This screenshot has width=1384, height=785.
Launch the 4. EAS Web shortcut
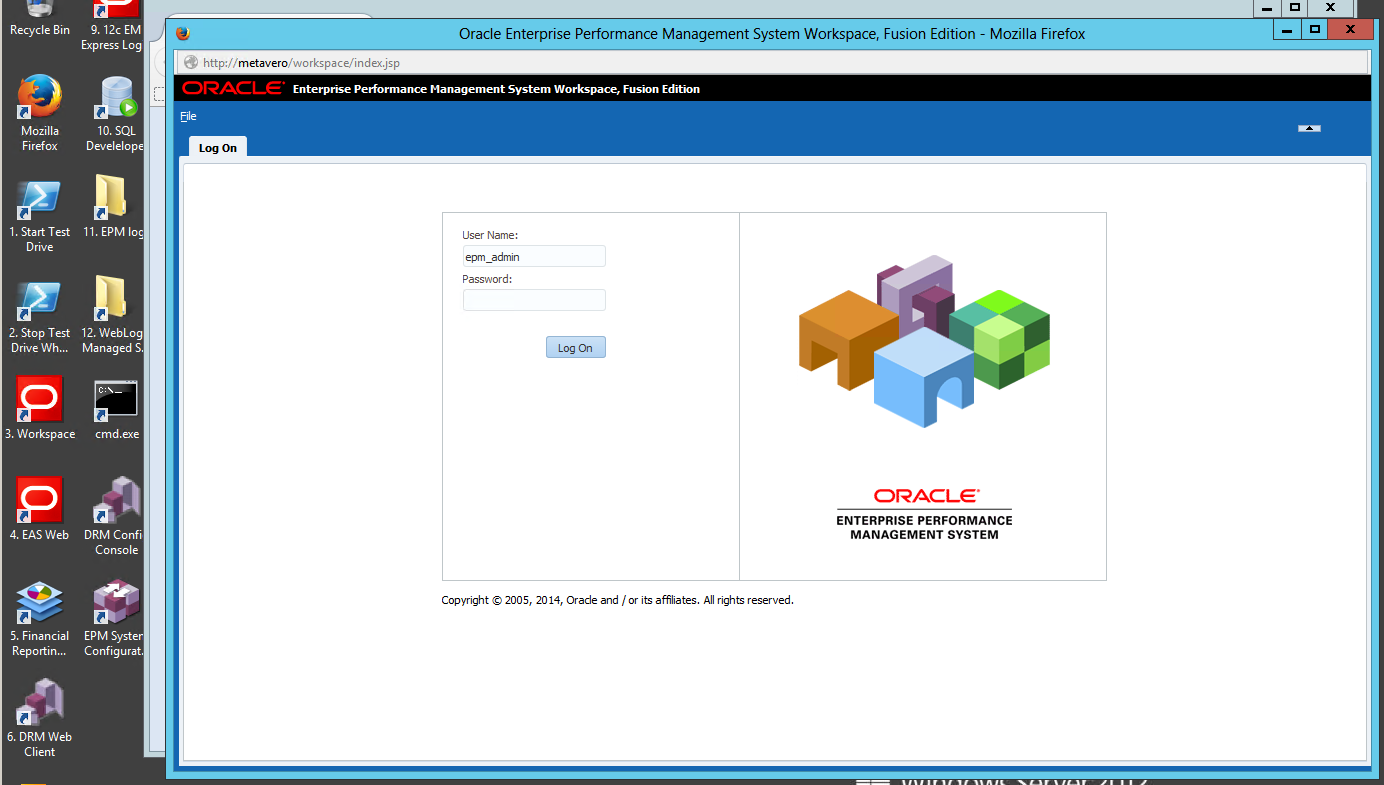pyautogui.click(x=40, y=509)
